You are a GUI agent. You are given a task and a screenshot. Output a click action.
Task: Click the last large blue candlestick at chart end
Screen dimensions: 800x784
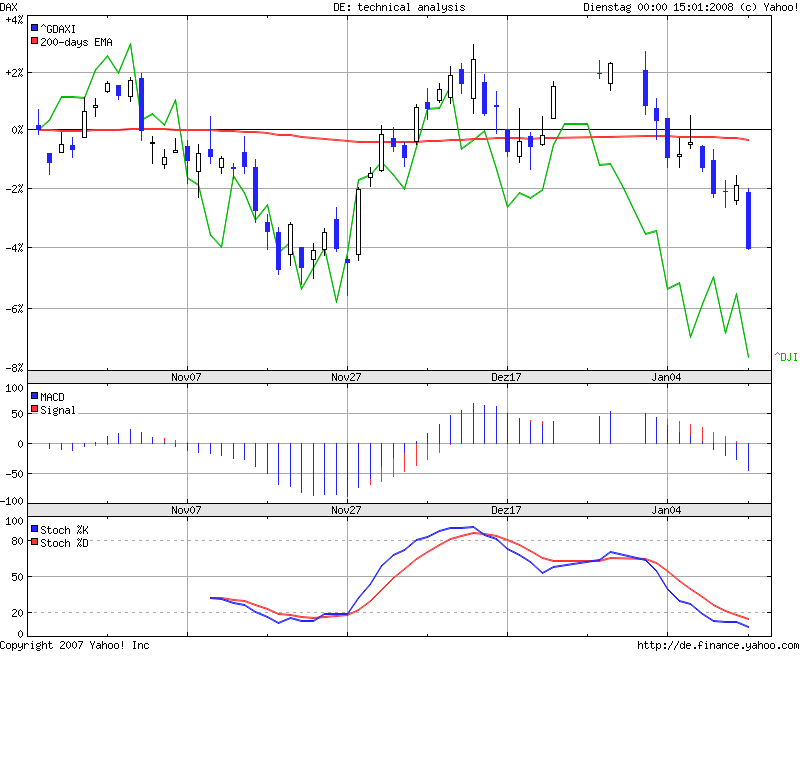[748, 220]
